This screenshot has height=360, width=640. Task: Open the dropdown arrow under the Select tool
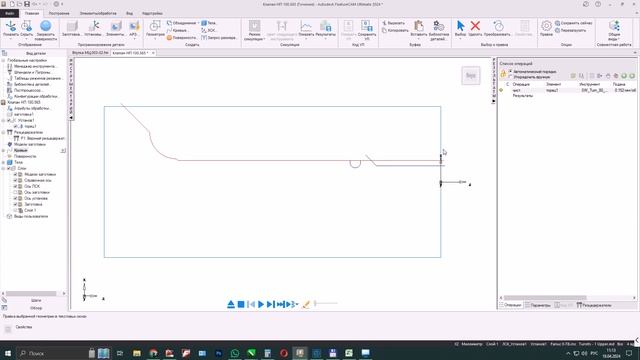460,39
